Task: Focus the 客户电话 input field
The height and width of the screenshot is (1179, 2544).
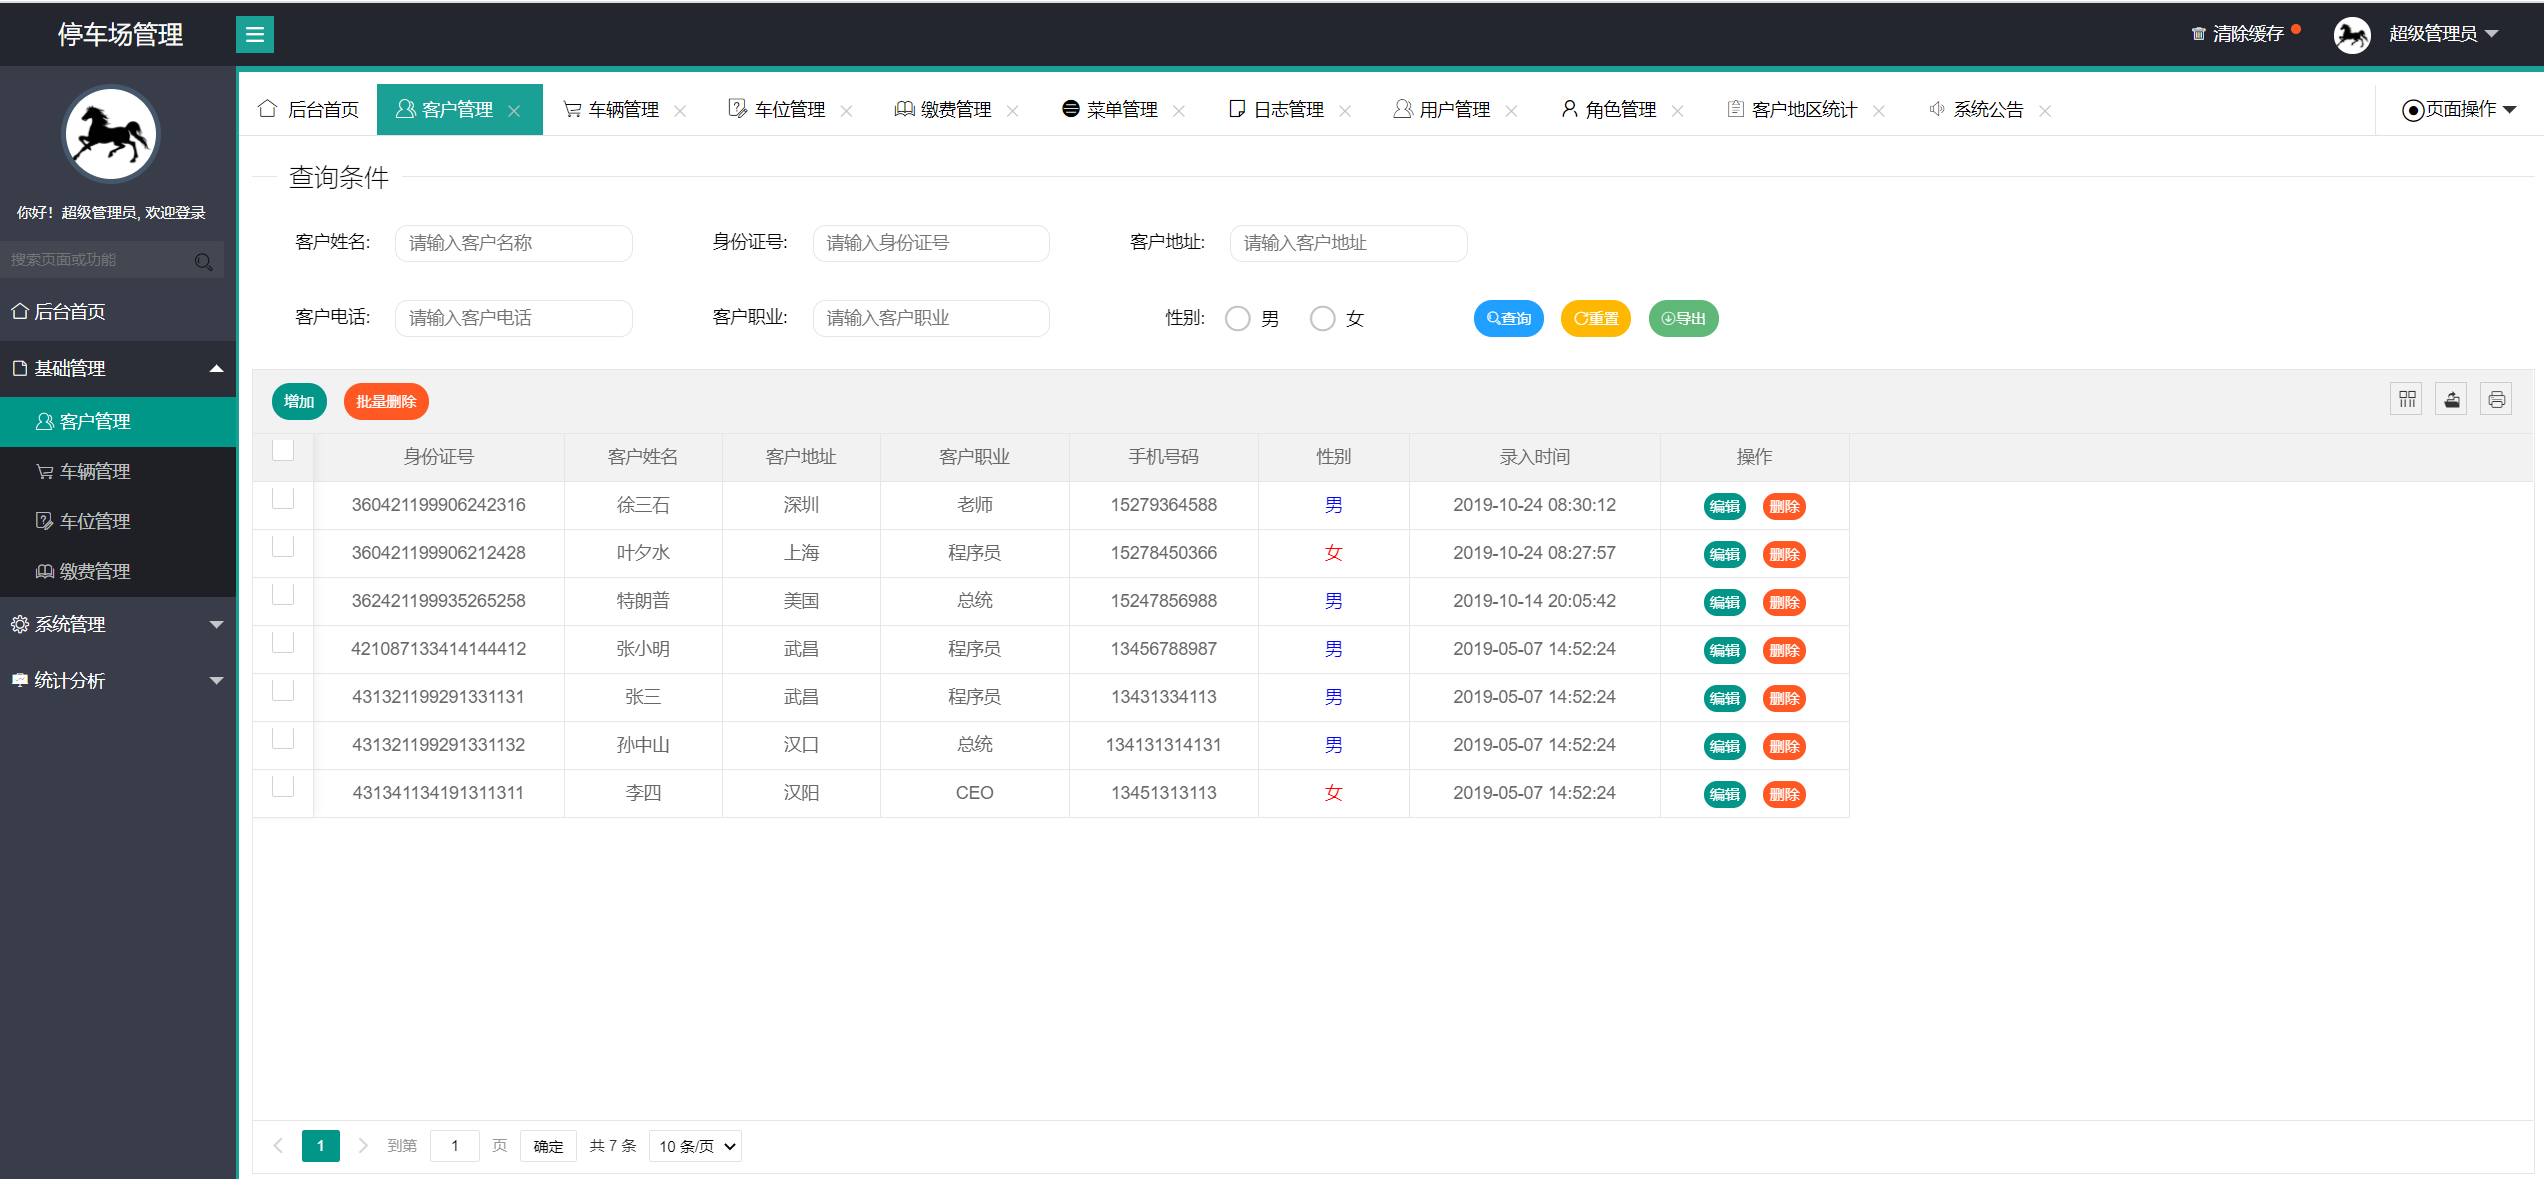Action: [x=514, y=319]
